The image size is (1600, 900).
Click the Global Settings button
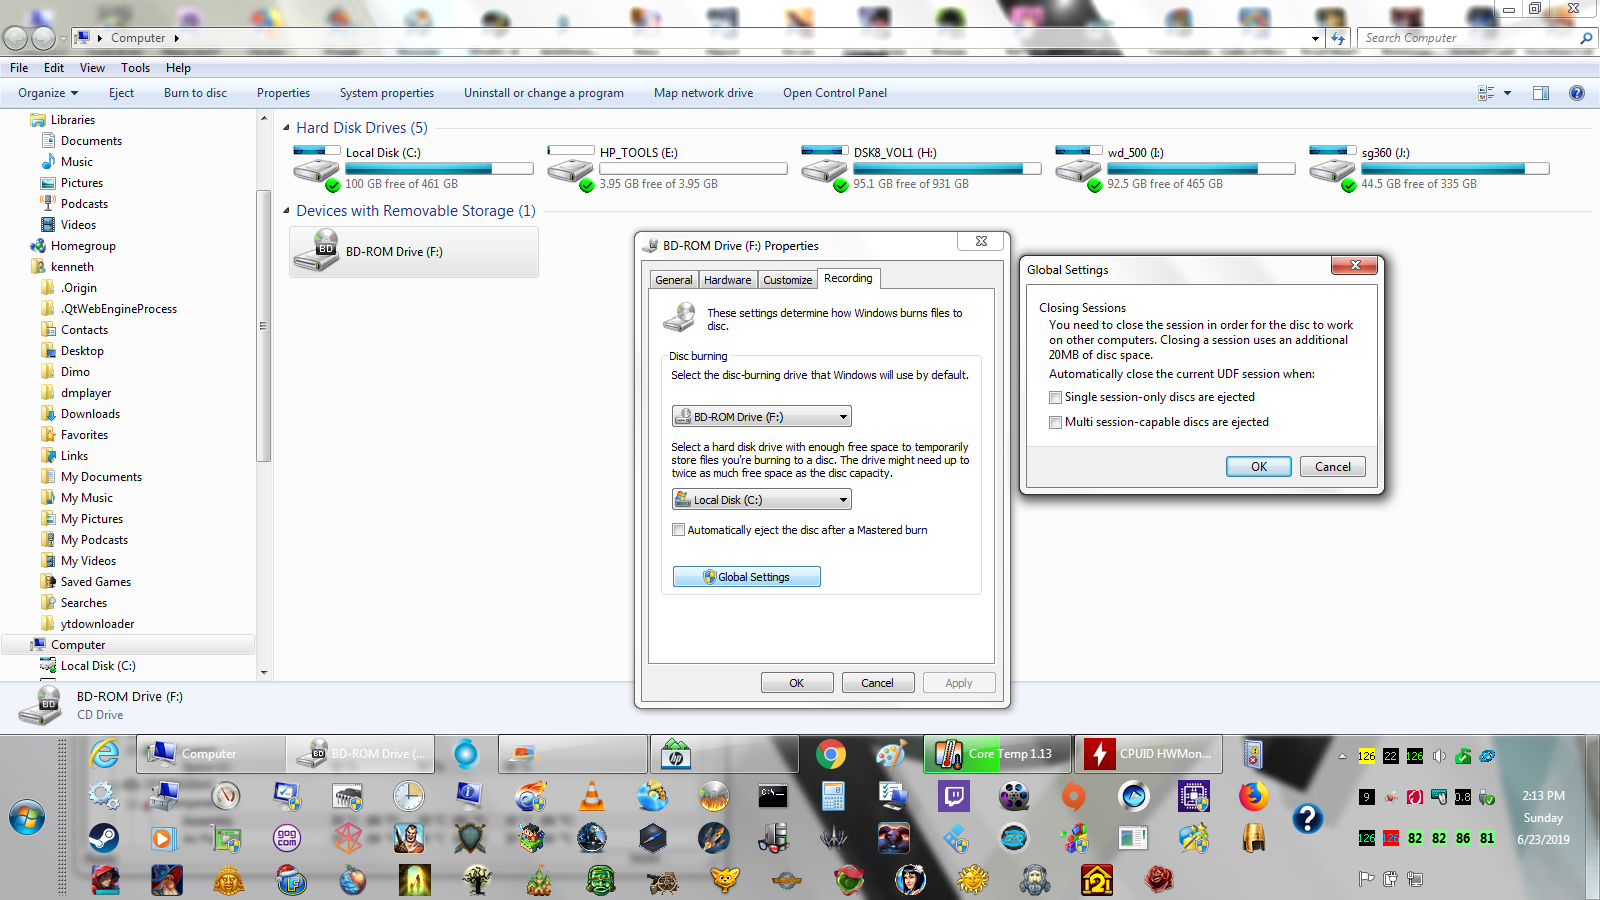coord(747,577)
